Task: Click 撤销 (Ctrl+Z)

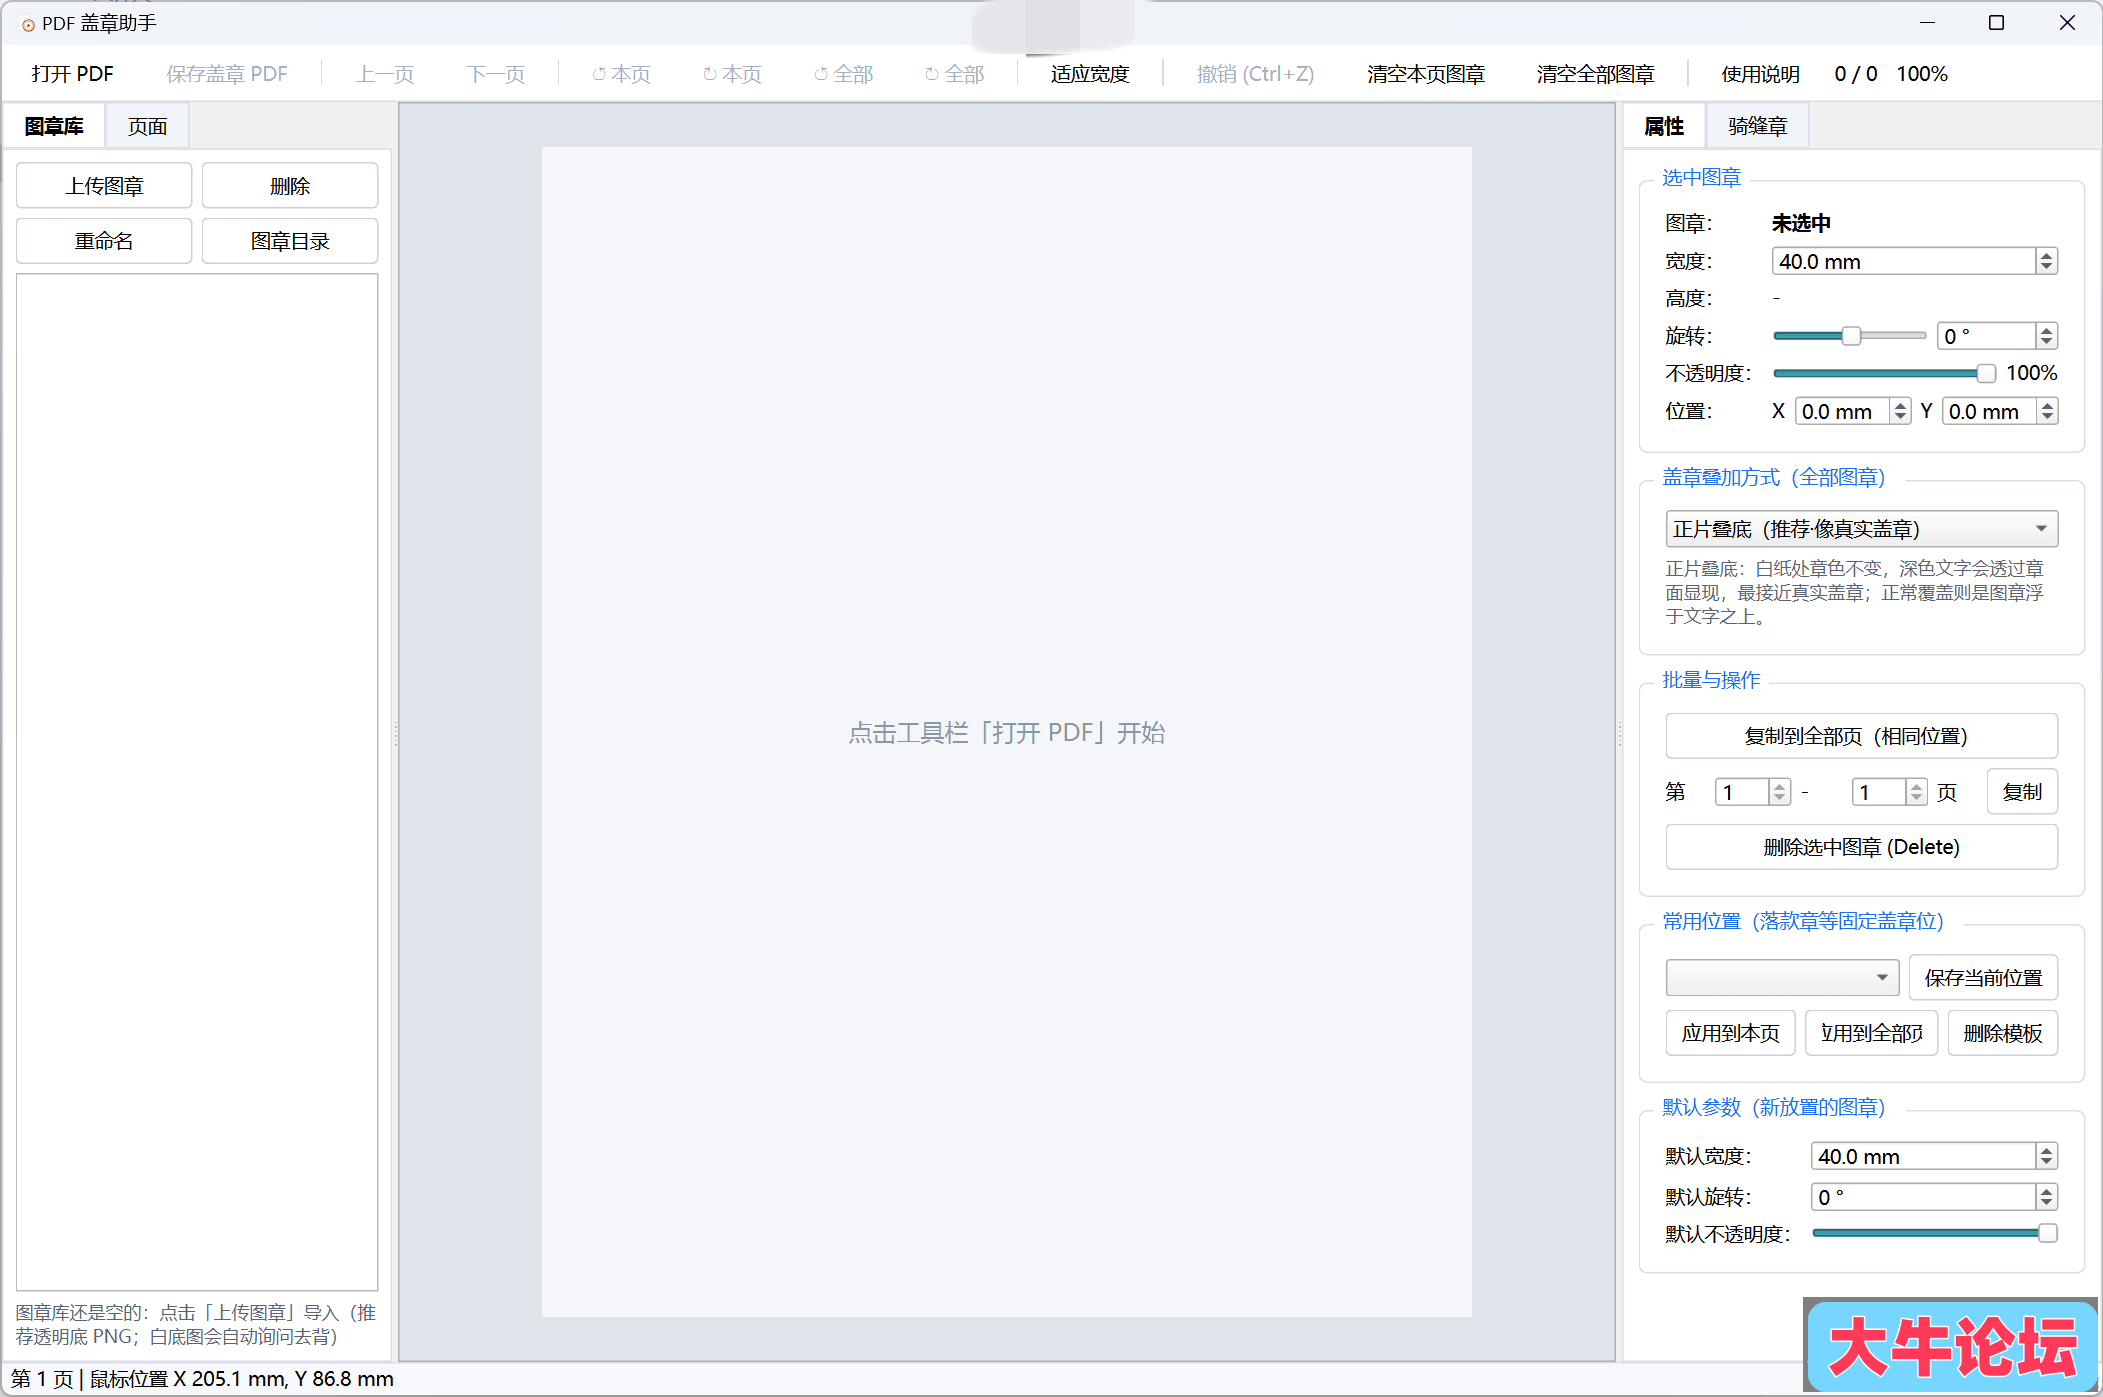Action: (1255, 74)
